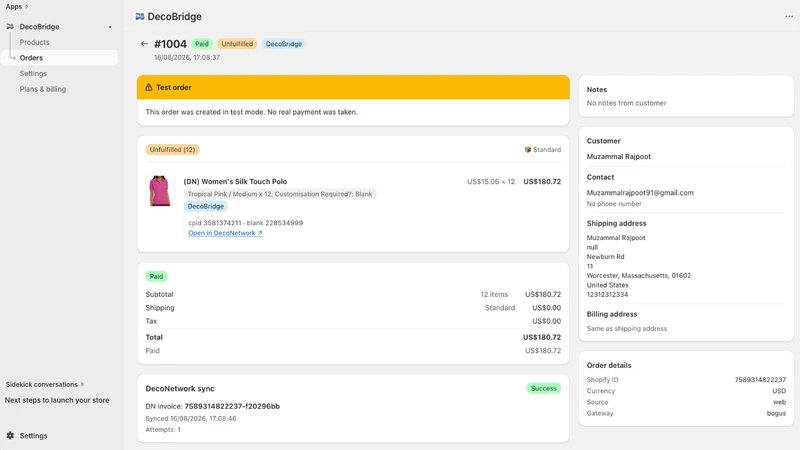This screenshot has width=800, height=450.
Task: Click Same as shipping address text
Action: (x=627, y=329)
